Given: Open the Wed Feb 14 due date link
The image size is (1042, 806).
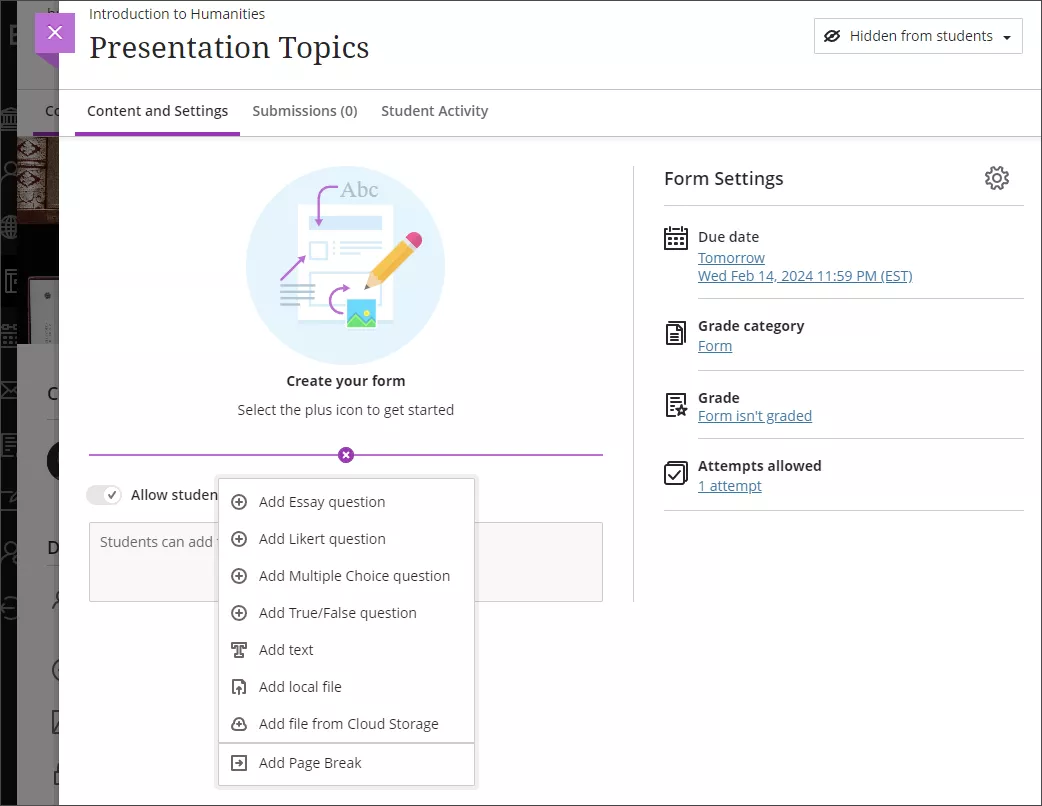Looking at the screenshot, I should pos(805,276).
